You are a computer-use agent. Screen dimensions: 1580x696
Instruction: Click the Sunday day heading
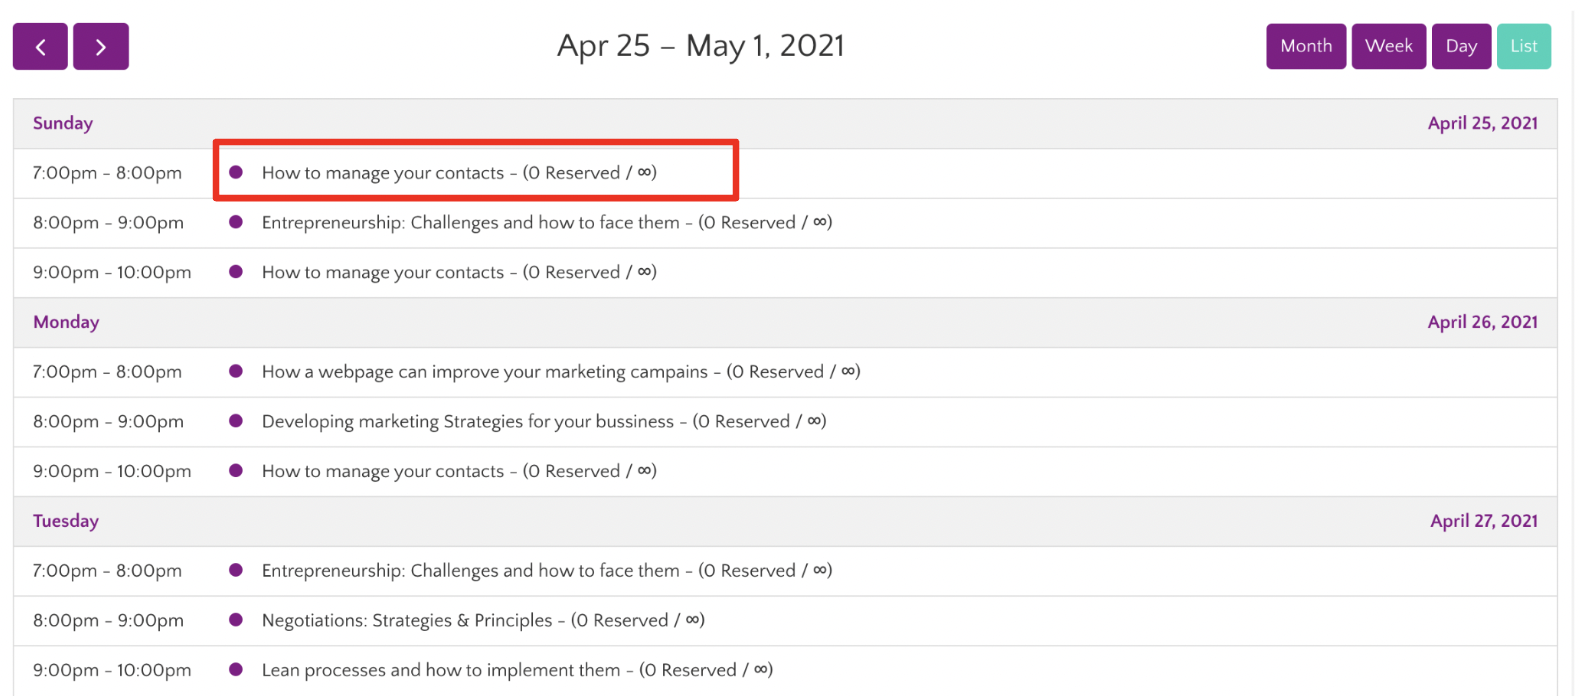click(63, 123)
